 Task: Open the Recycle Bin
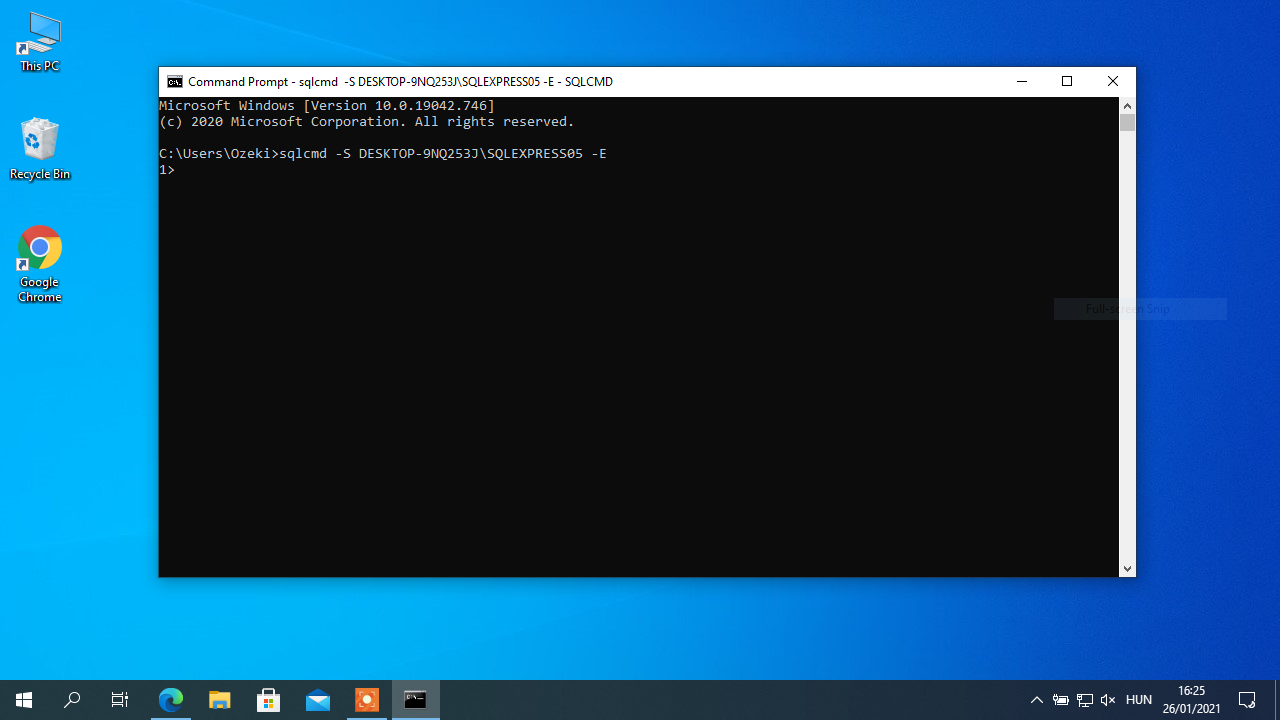tap(39, 148)
